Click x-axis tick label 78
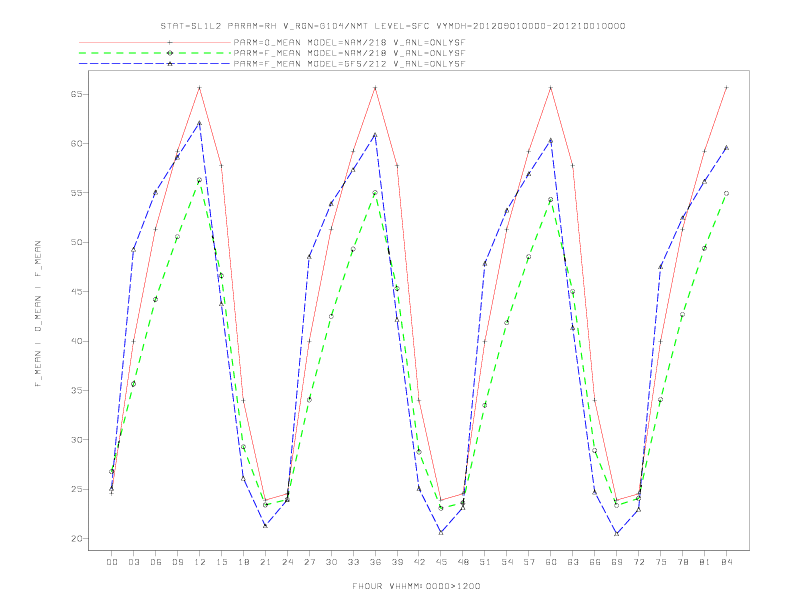The height and width of the screenshot is (612, 792). (683, 562)
